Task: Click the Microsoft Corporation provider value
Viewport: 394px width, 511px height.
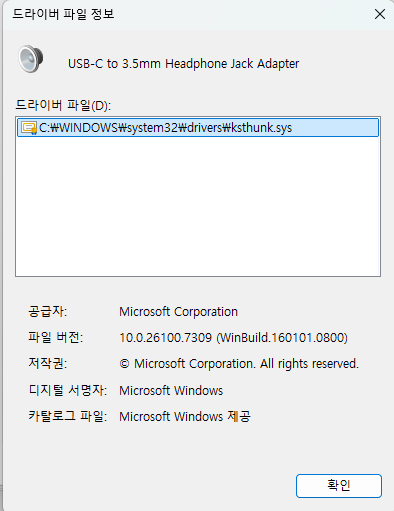Action: pos(178,312)
